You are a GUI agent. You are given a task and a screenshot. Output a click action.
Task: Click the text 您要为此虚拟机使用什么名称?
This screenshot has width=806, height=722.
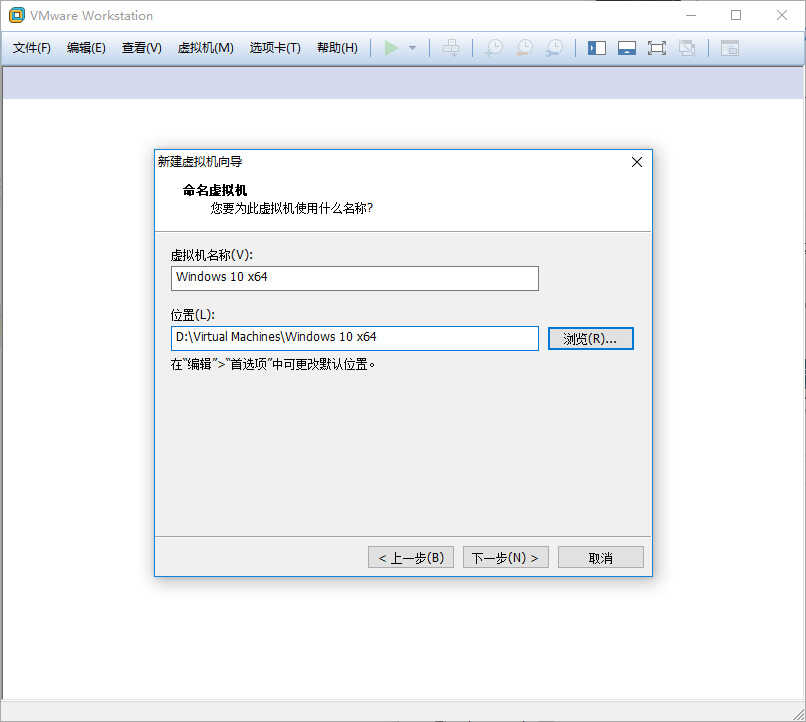[x=291, y=208]
